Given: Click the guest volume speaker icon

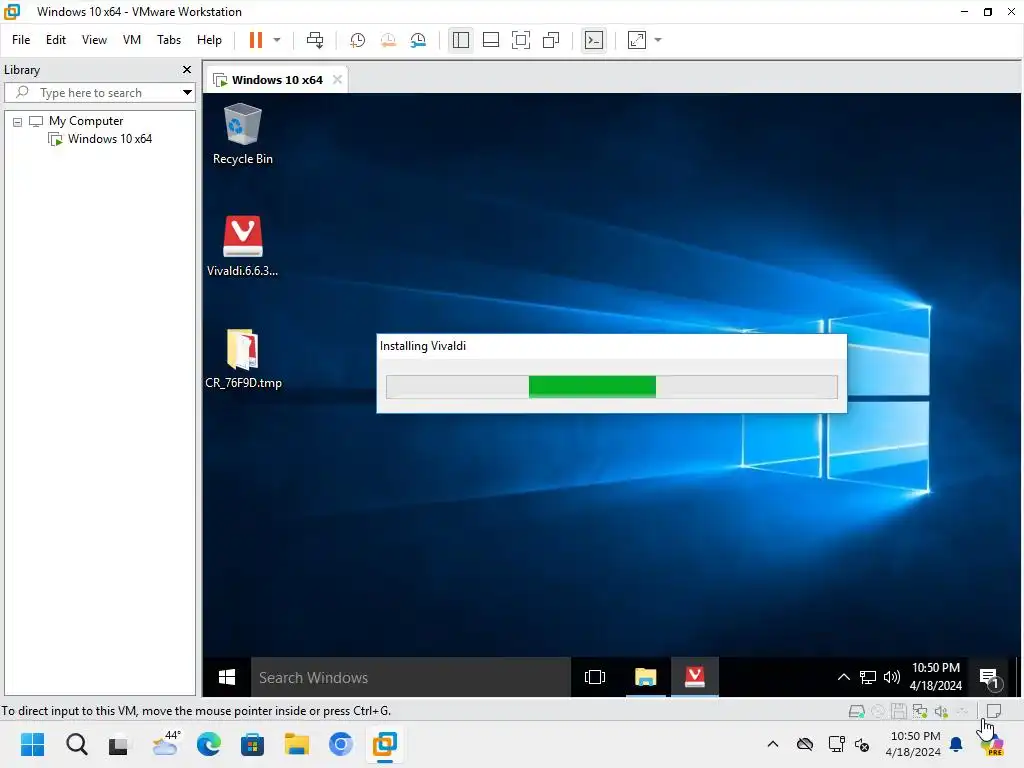Looking at the screenshot, I should click(891, 677).
